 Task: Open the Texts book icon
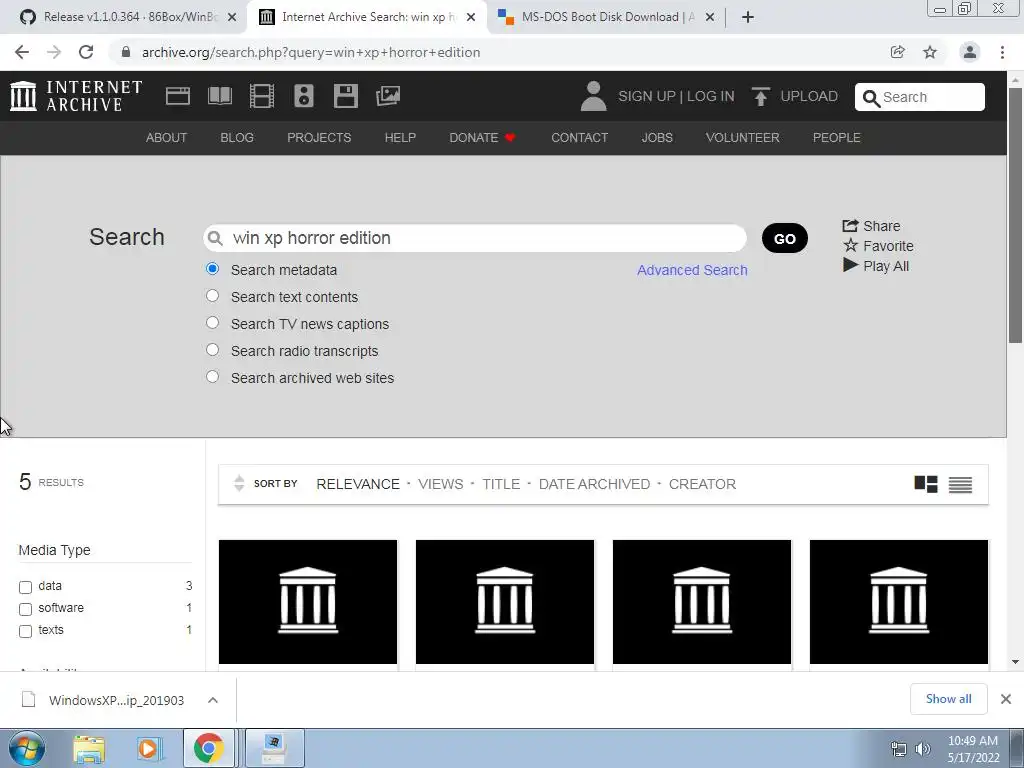click(x=219, y=96)
